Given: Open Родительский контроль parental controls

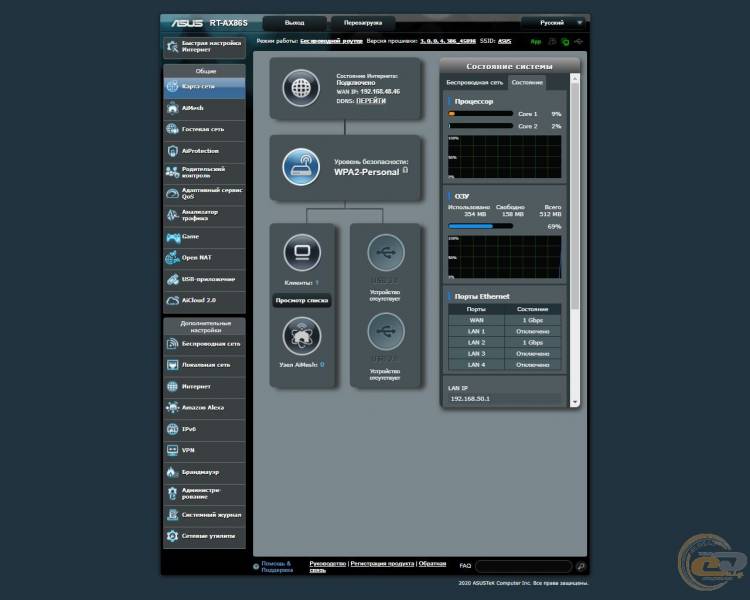Looking at the screenshot, I should [204, 172].
